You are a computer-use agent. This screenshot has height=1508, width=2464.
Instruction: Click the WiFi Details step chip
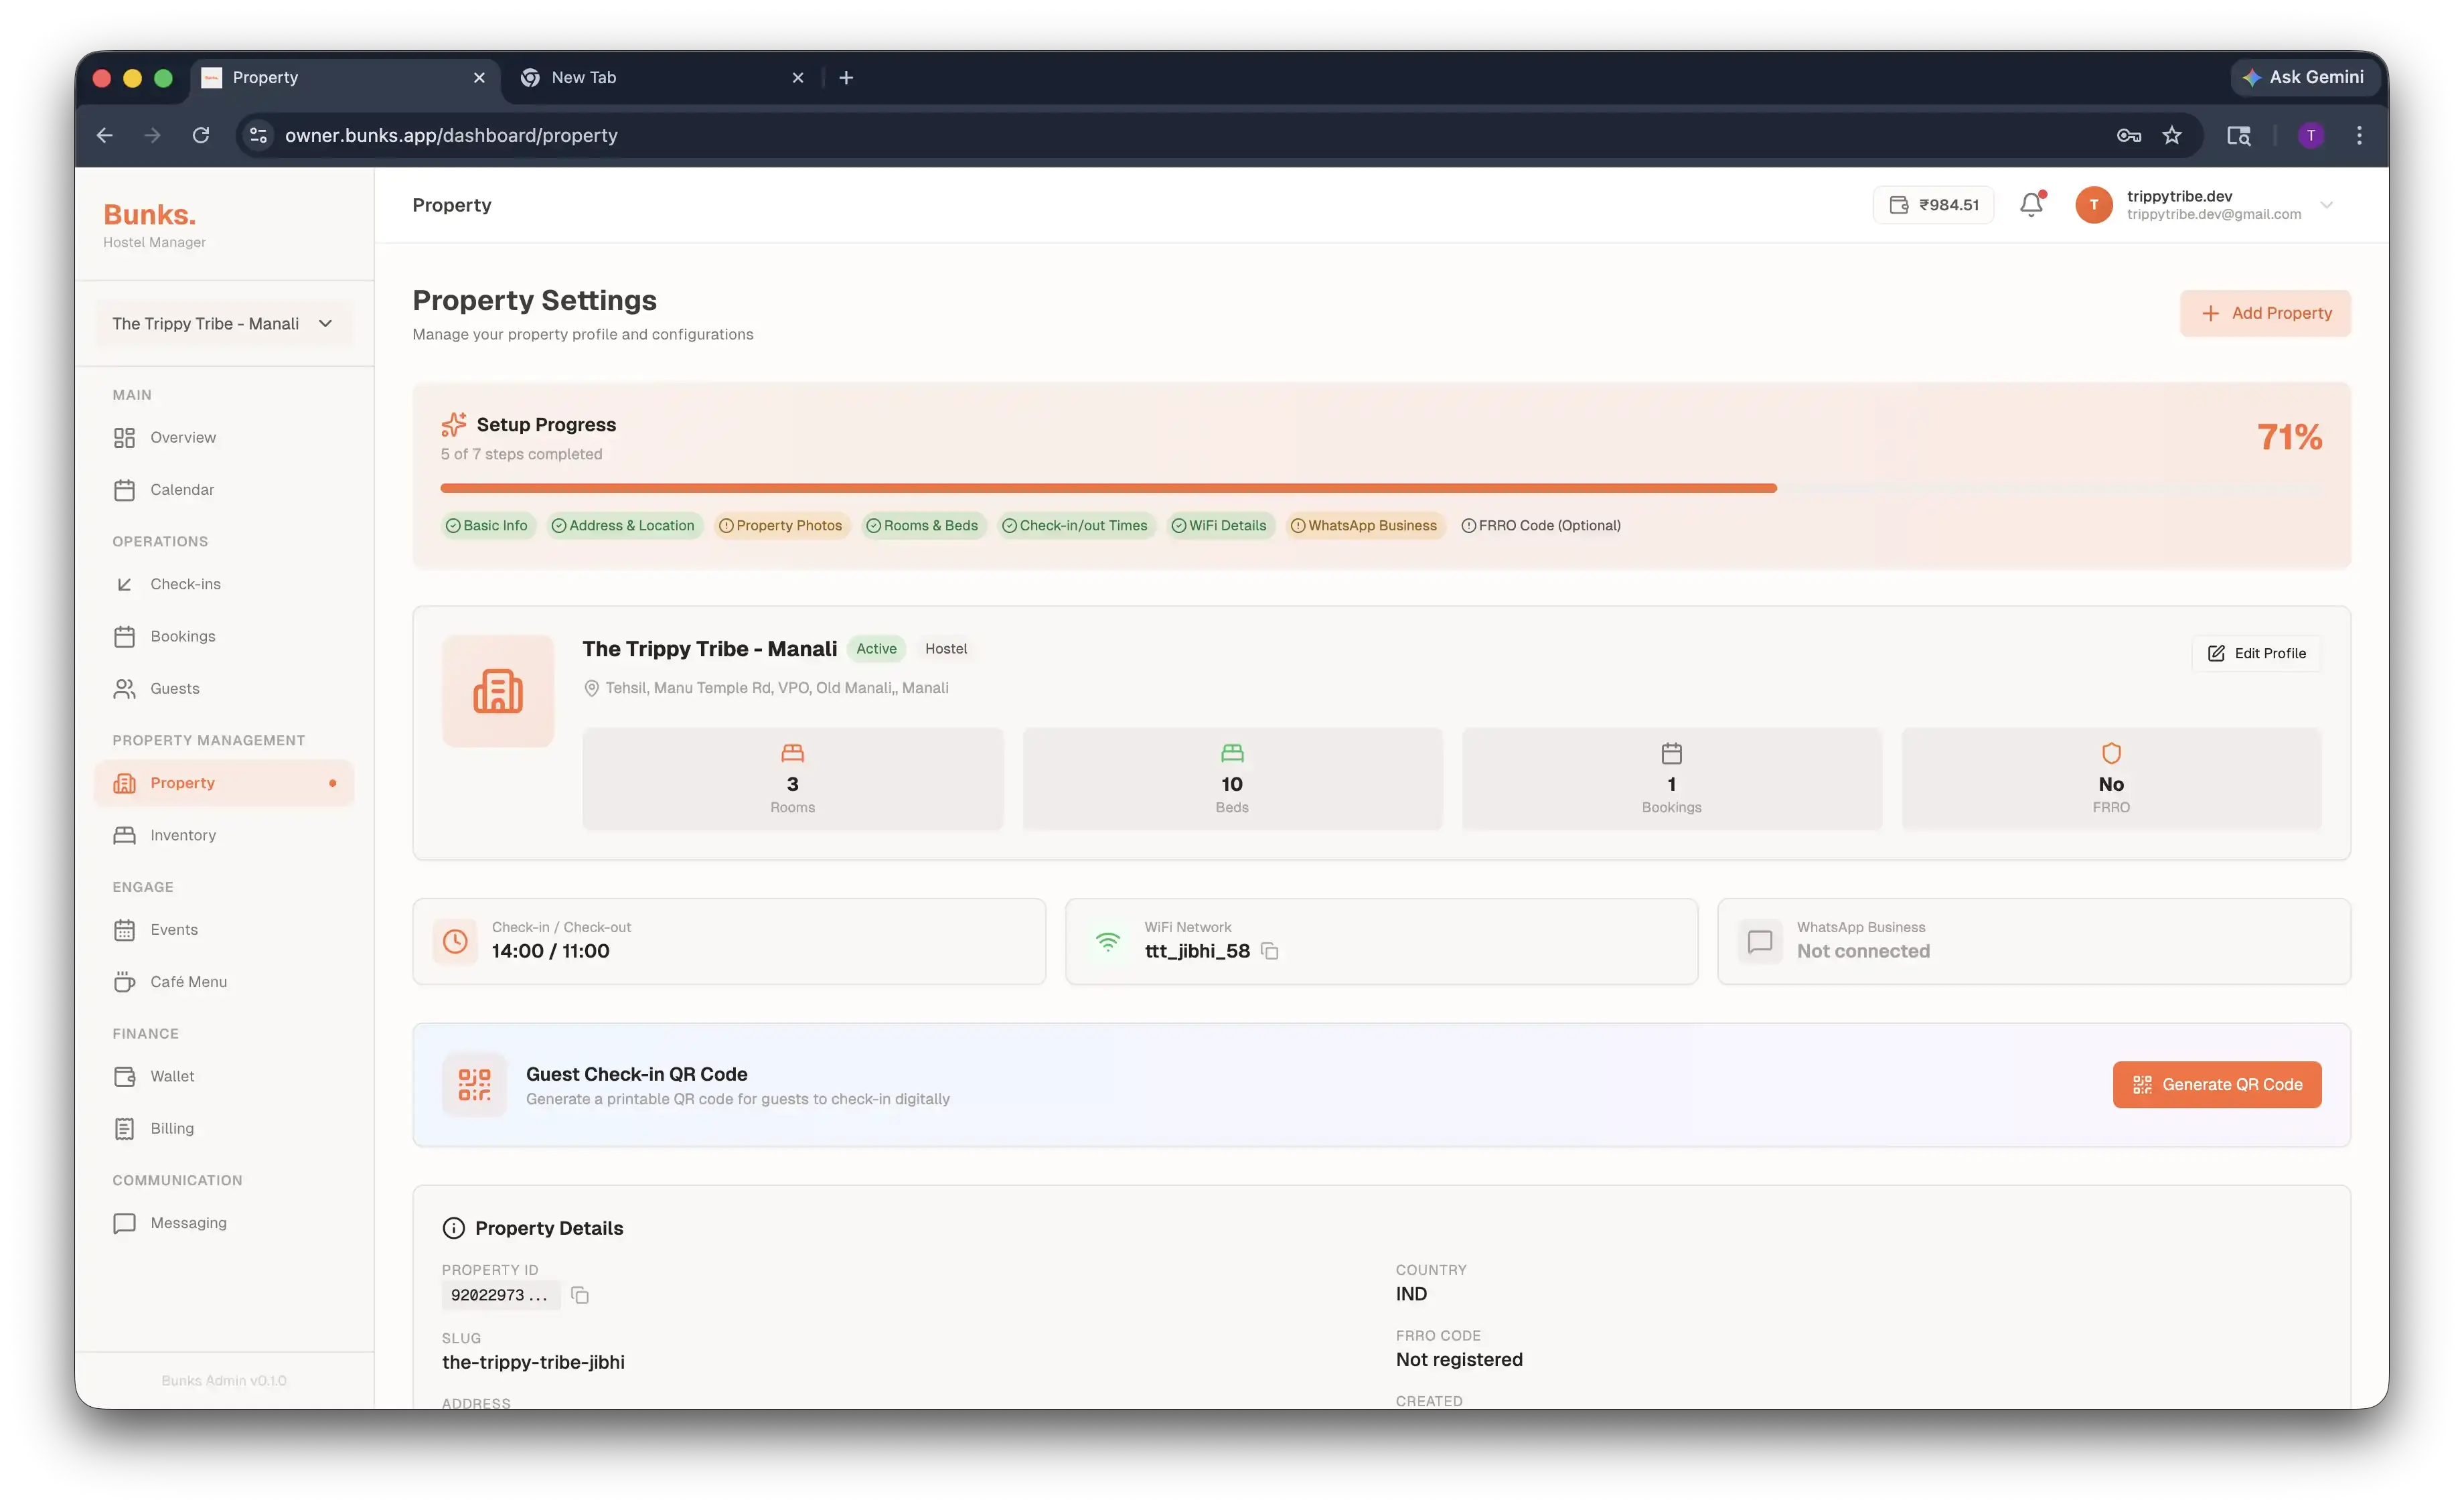pos(1220,526)
